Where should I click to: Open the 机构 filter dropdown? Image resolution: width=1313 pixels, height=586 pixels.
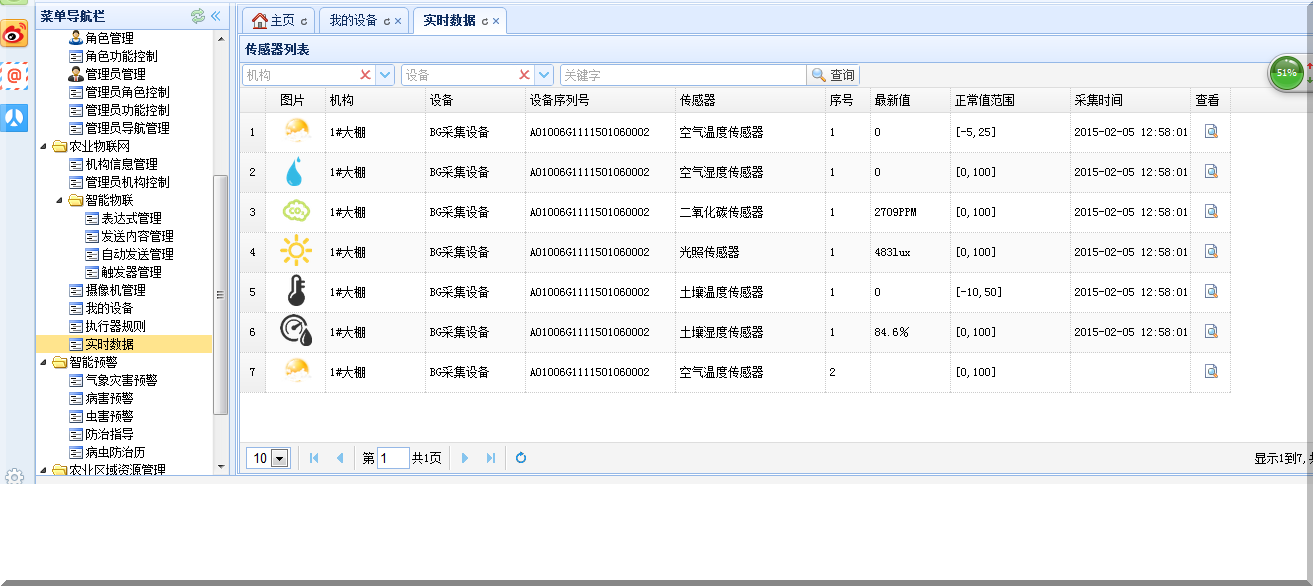pos(385,75)
